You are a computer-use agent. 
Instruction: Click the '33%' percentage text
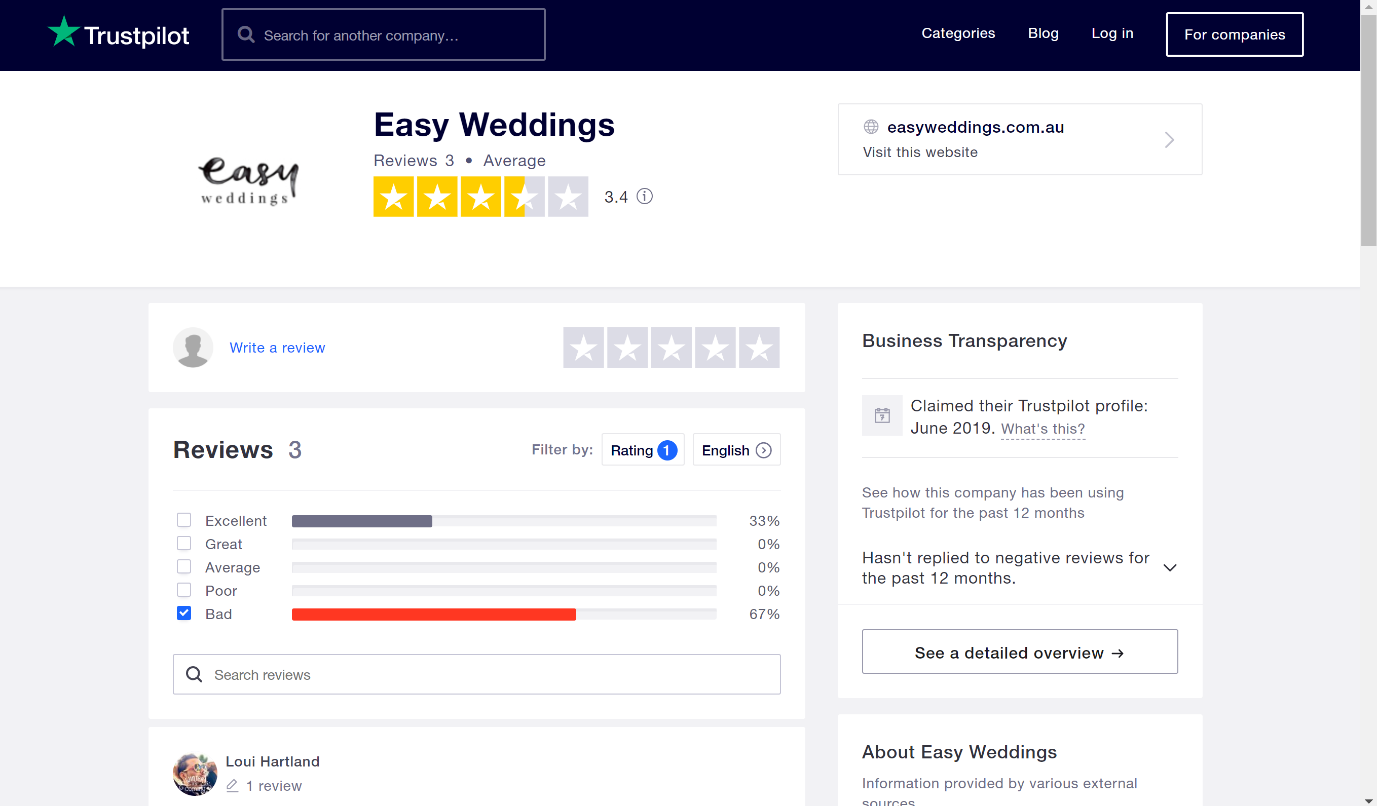[764, 521]
